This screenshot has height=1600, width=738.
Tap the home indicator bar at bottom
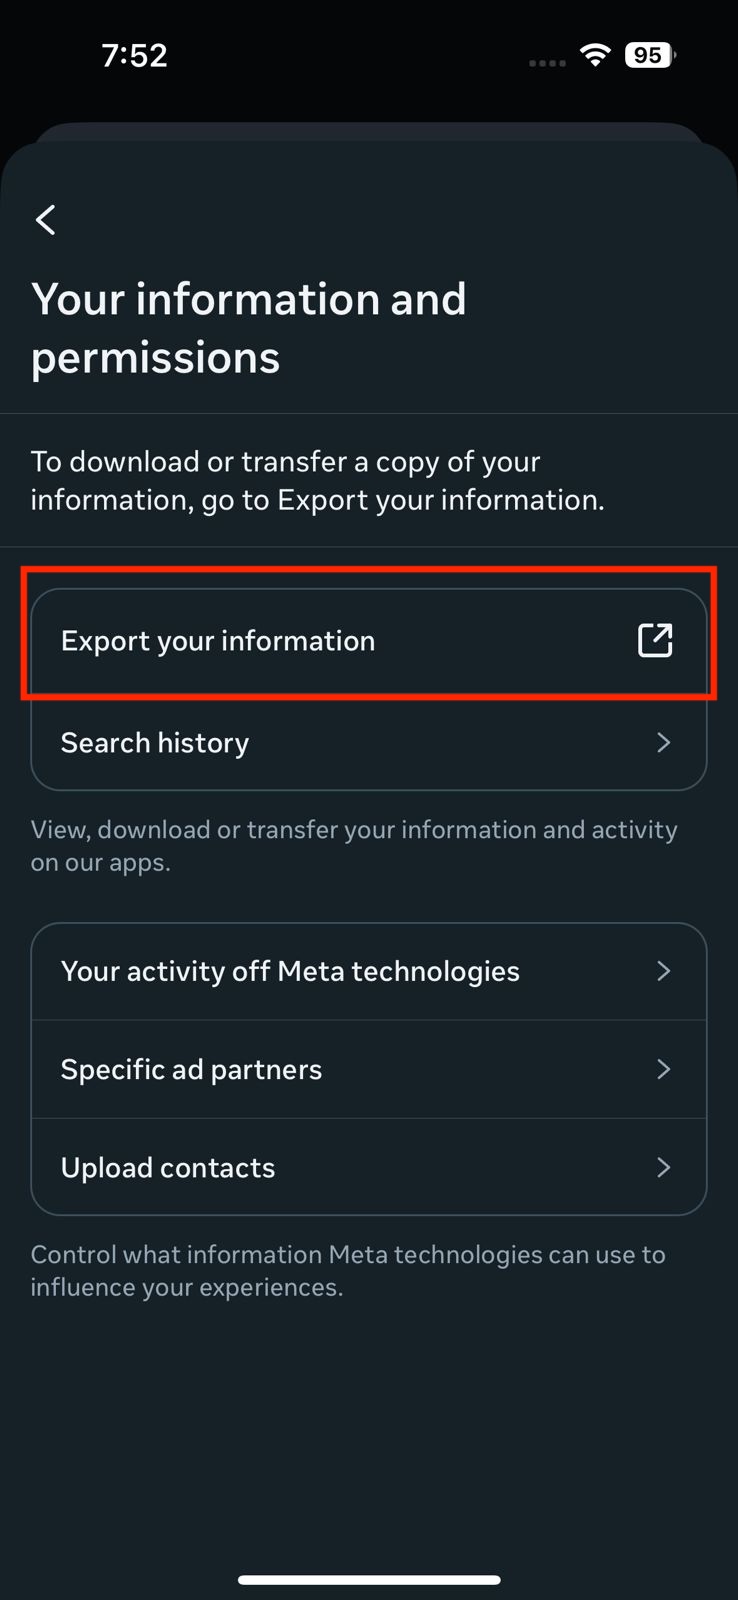[369, 1580]
